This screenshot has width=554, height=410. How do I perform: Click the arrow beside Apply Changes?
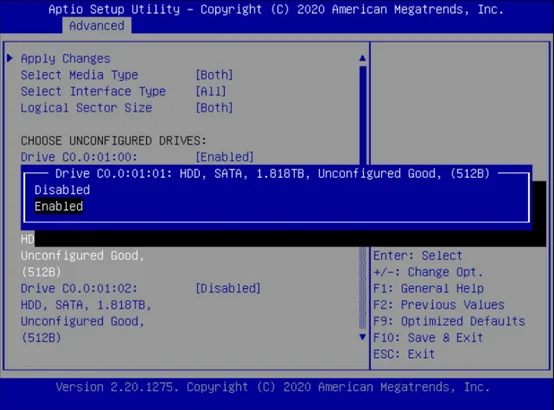click(x=10, y=58)
